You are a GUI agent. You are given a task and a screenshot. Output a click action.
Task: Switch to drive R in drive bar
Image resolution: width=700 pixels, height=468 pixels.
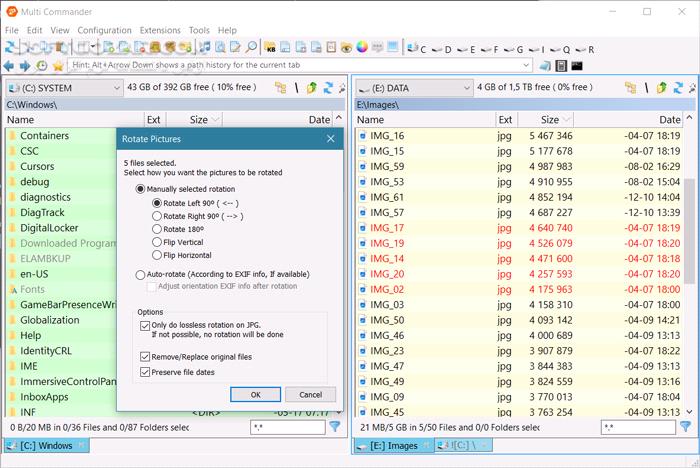tap(585, 49)
